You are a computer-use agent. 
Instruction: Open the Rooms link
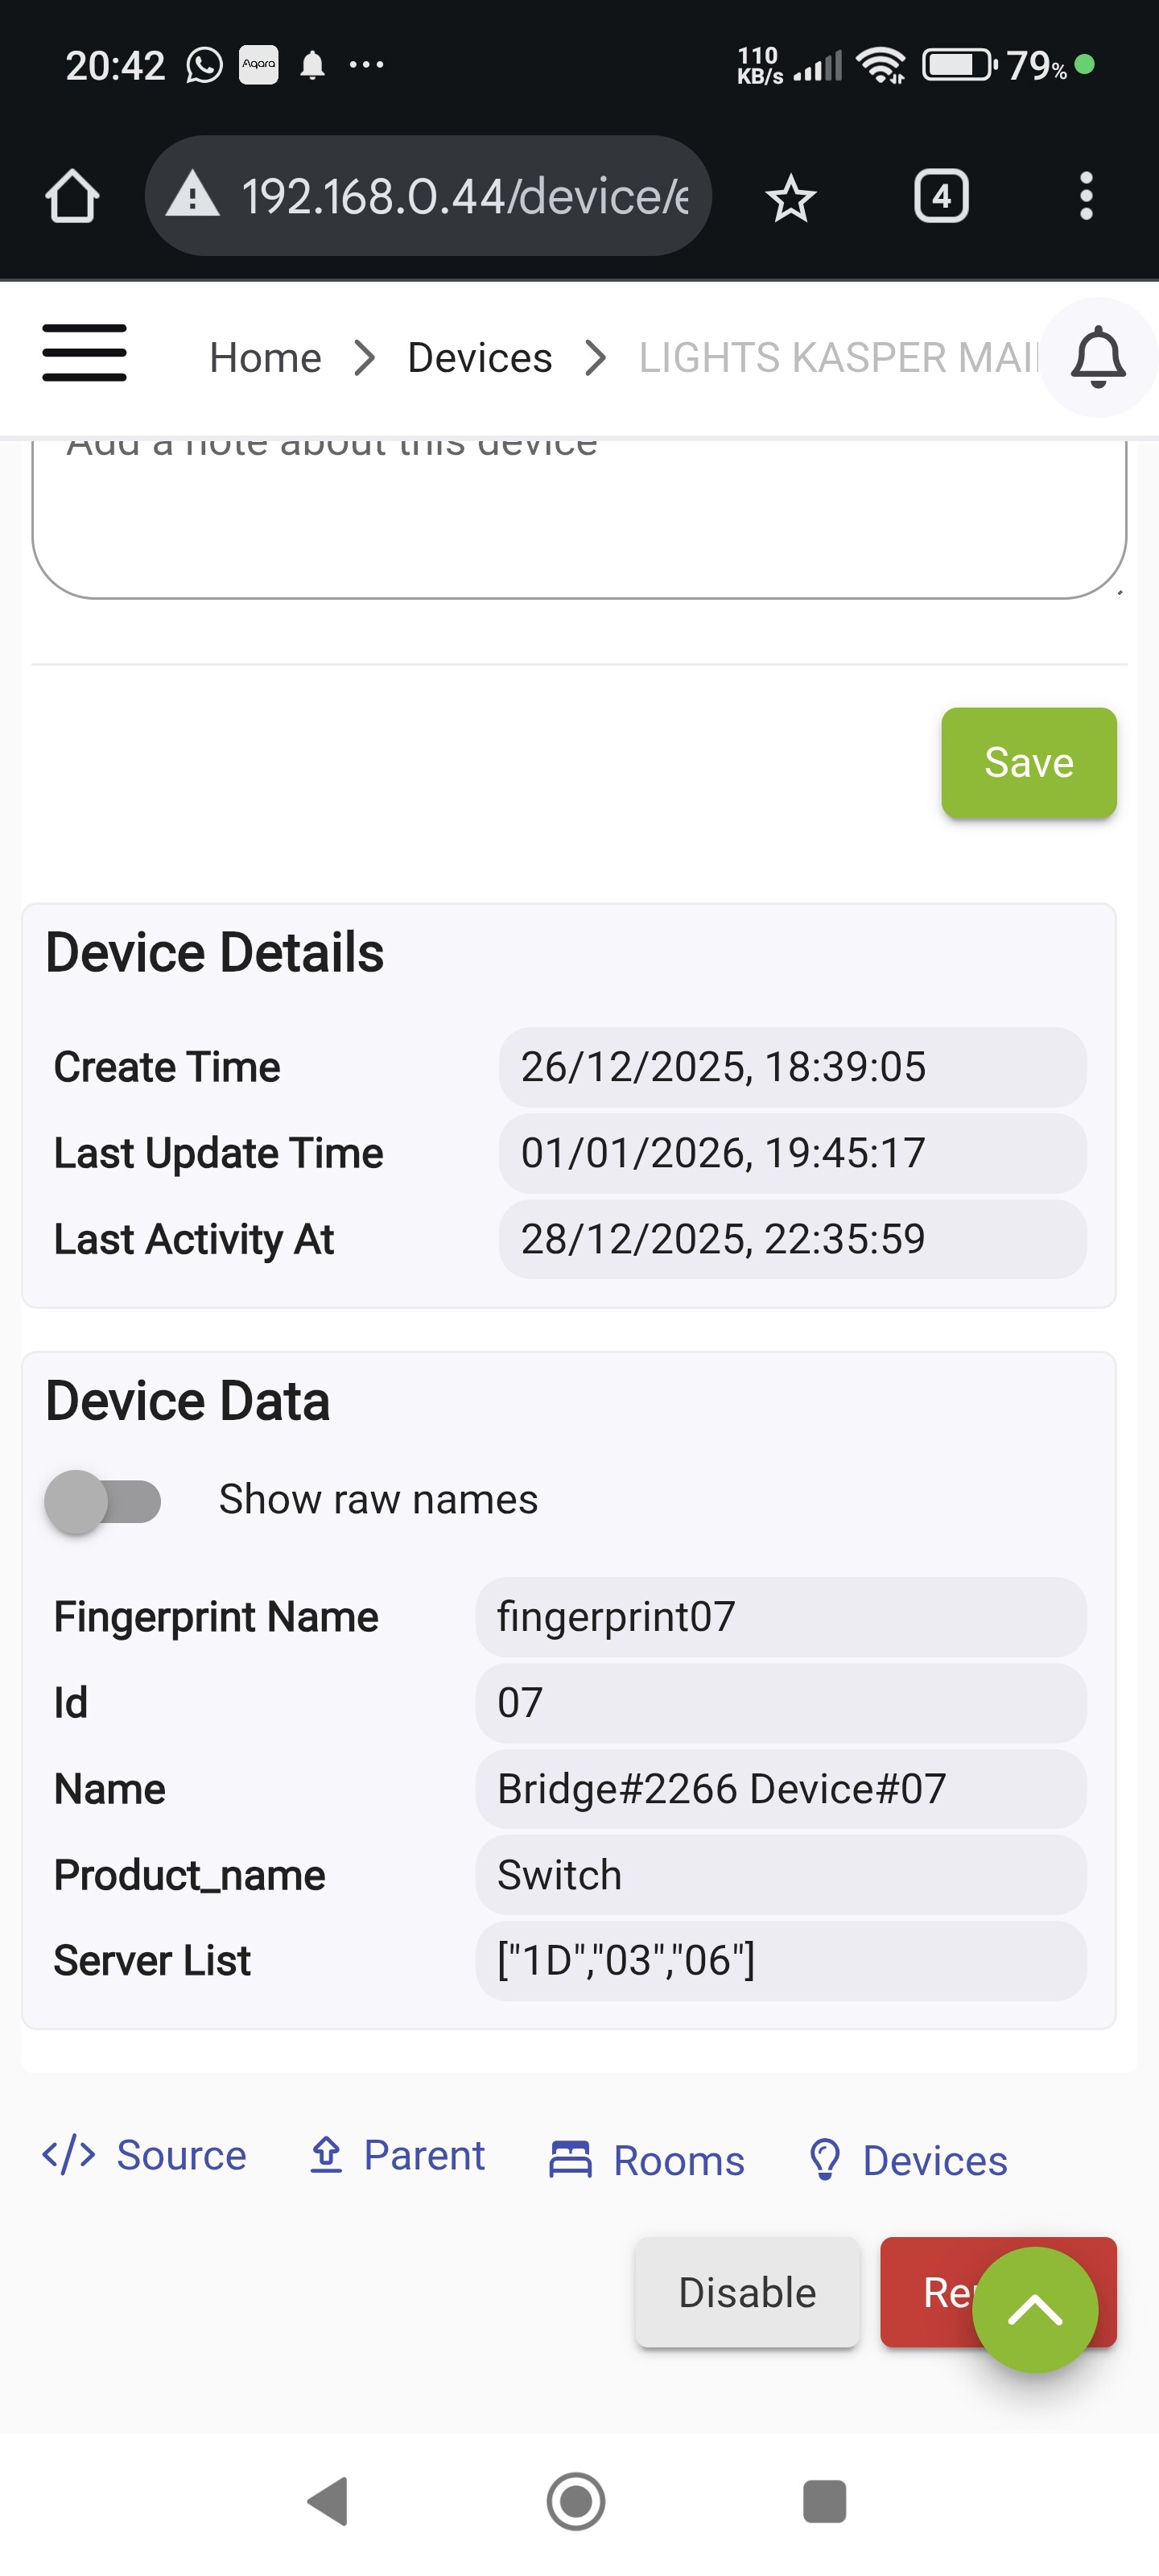point(647,2160)
